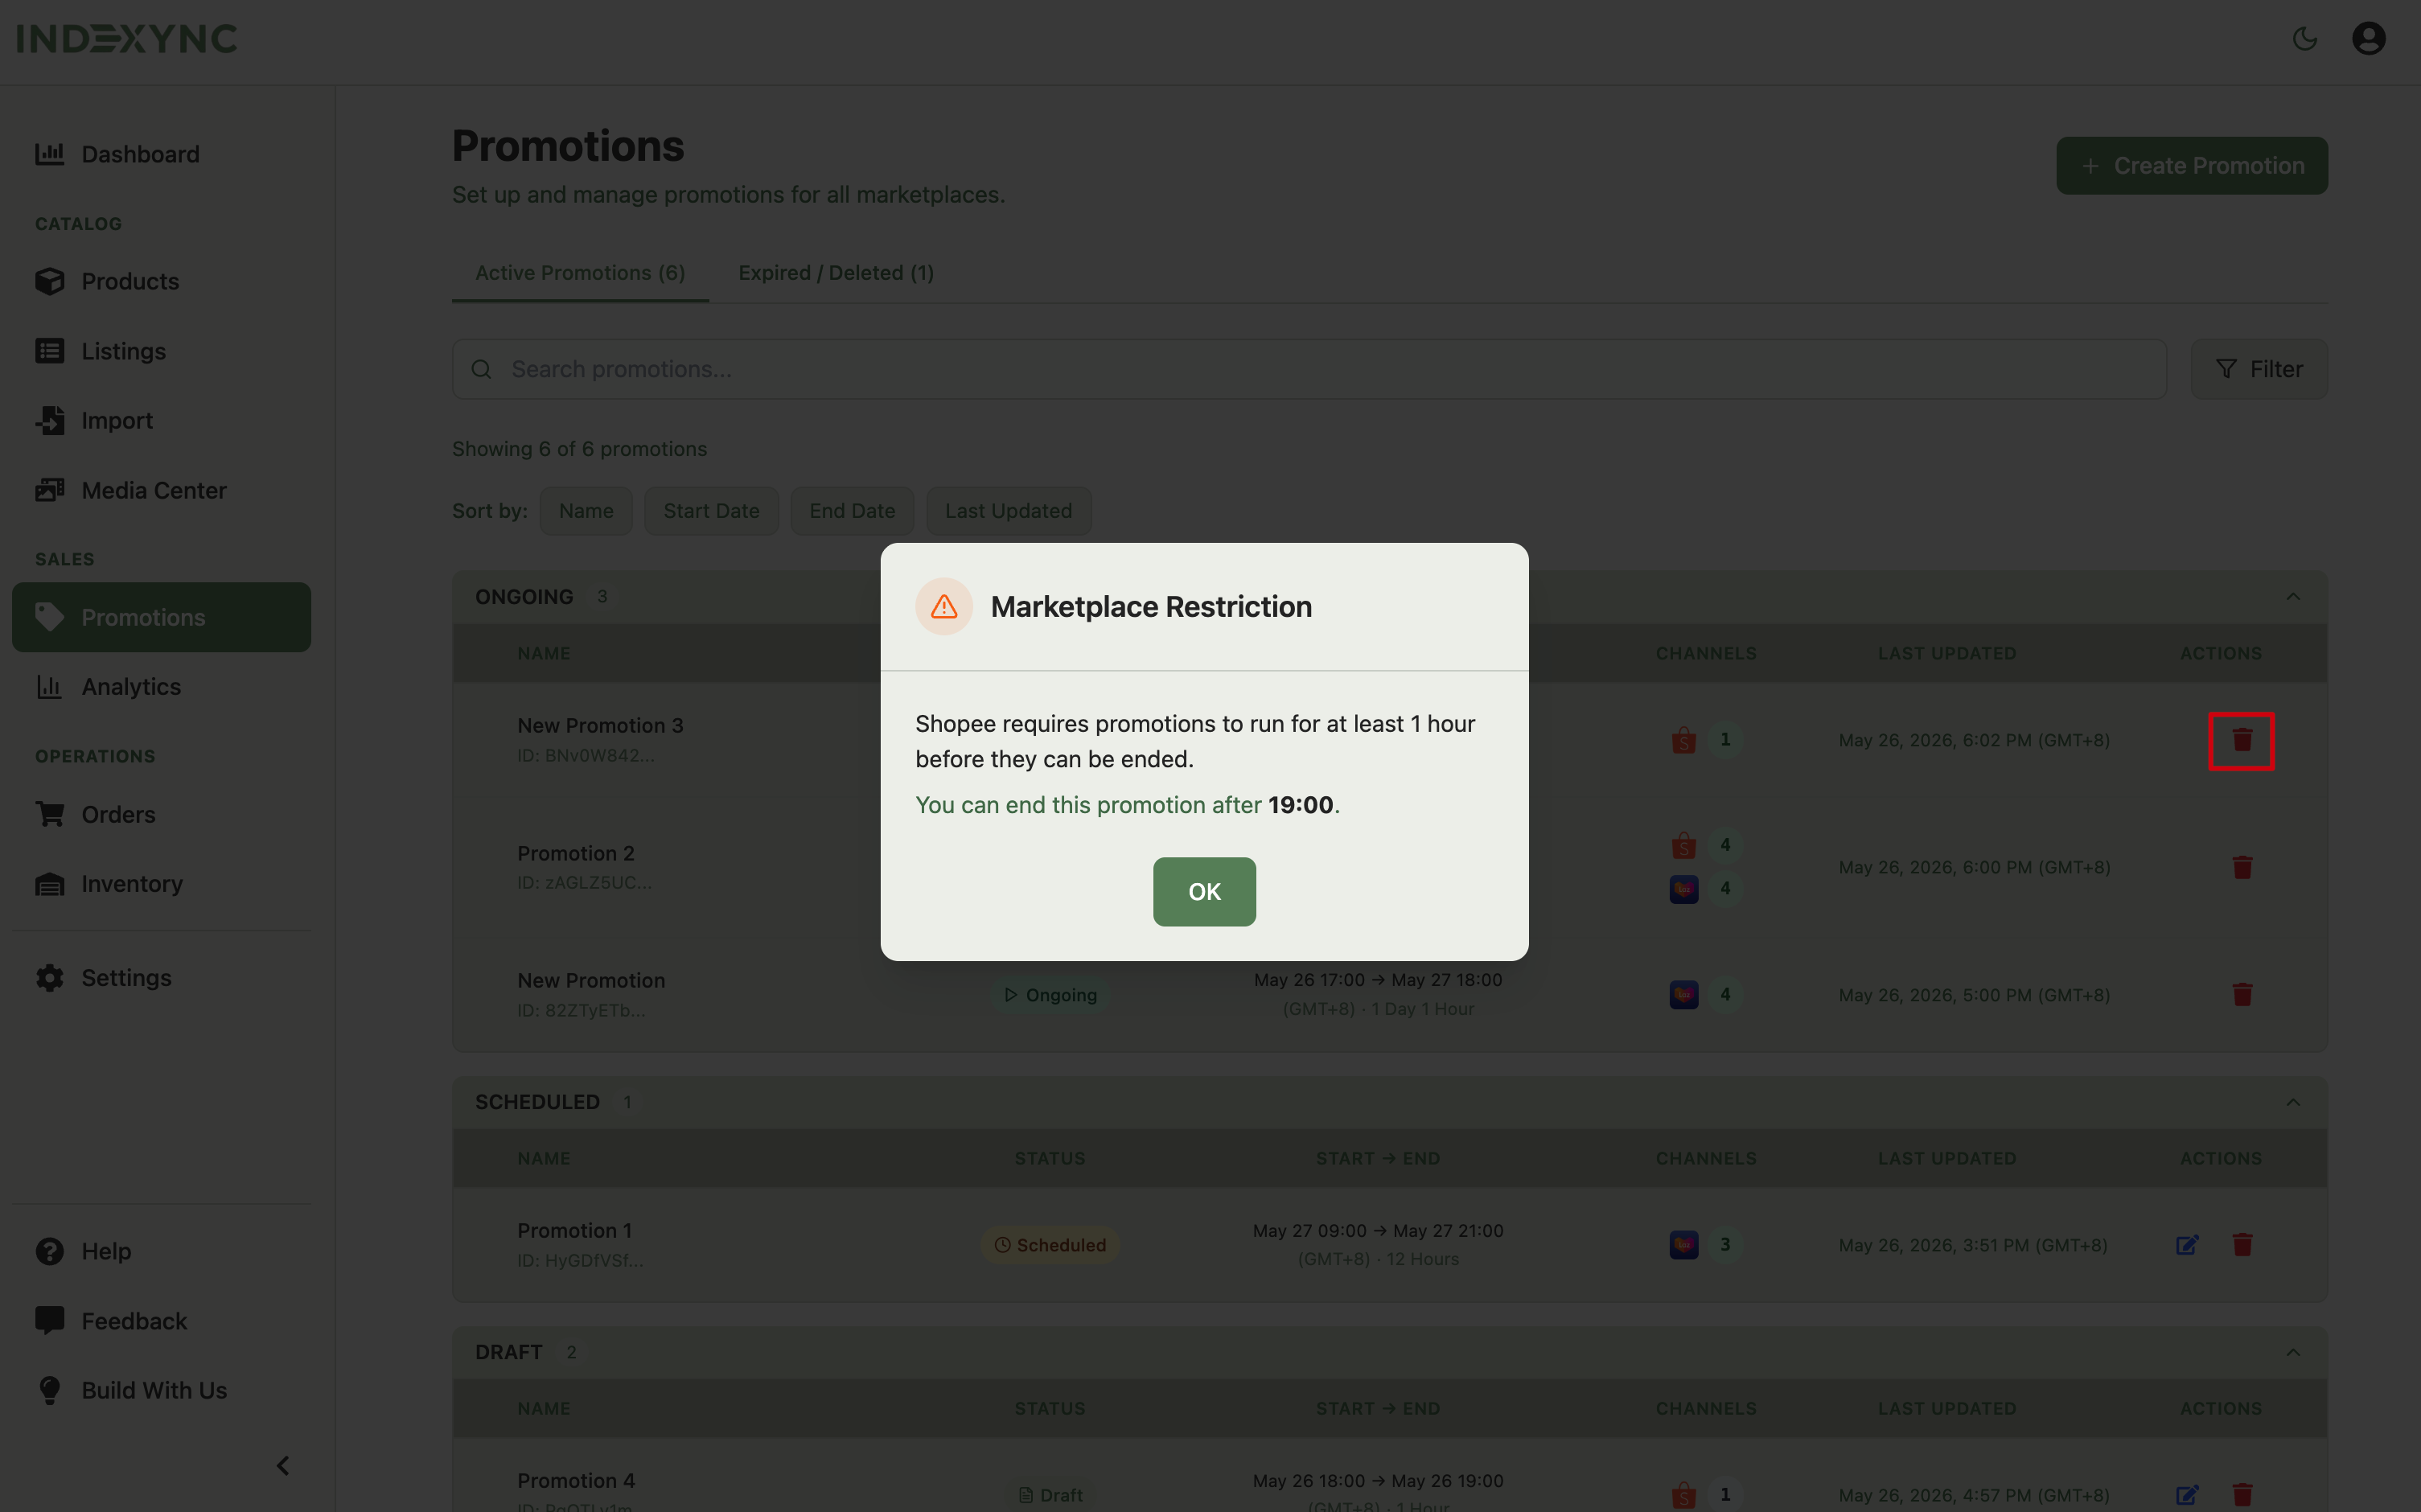Image resolution: width=2421 pixels, height=1512 pixels.
Task: Delete Promotion 4 via trash icon
Action: click(2242, 1495)
